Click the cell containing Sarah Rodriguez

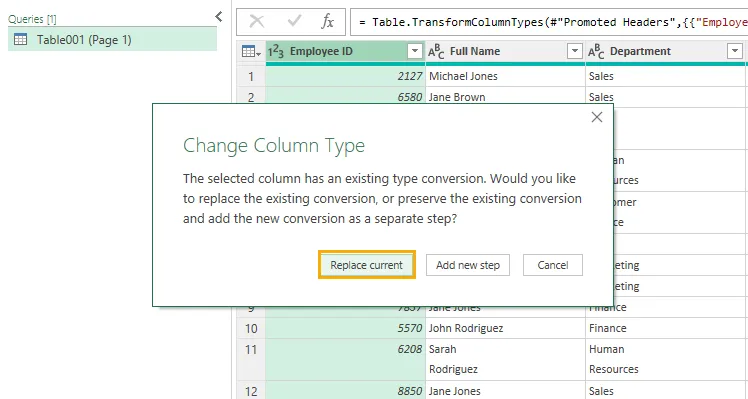tap(505, 359)
